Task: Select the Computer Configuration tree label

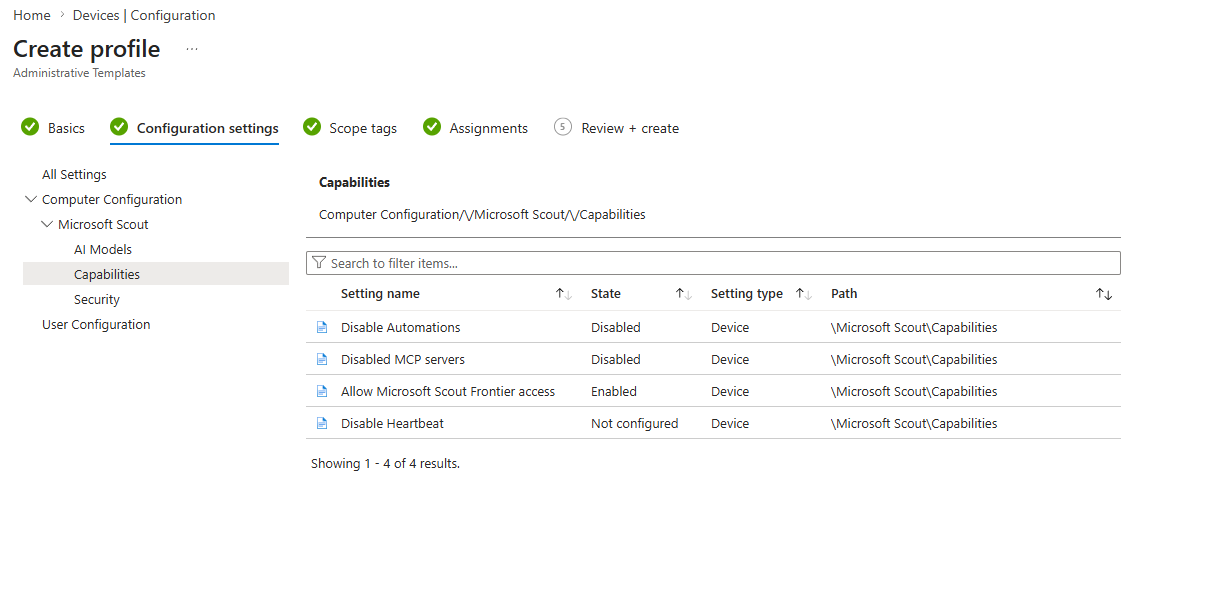Action: [112, 199]
